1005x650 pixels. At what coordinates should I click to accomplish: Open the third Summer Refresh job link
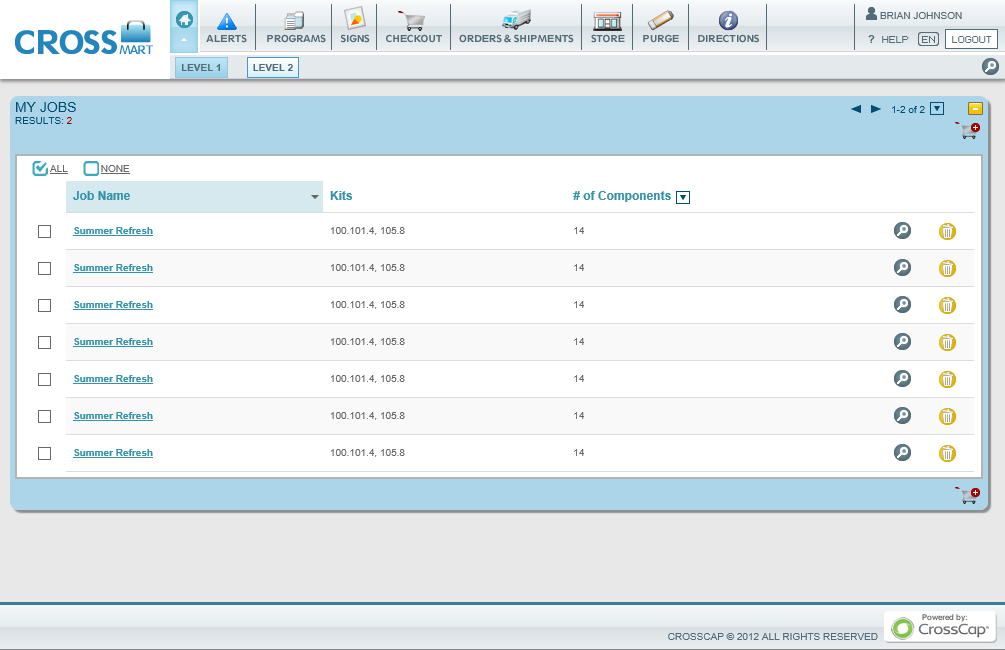click(113, 305)
